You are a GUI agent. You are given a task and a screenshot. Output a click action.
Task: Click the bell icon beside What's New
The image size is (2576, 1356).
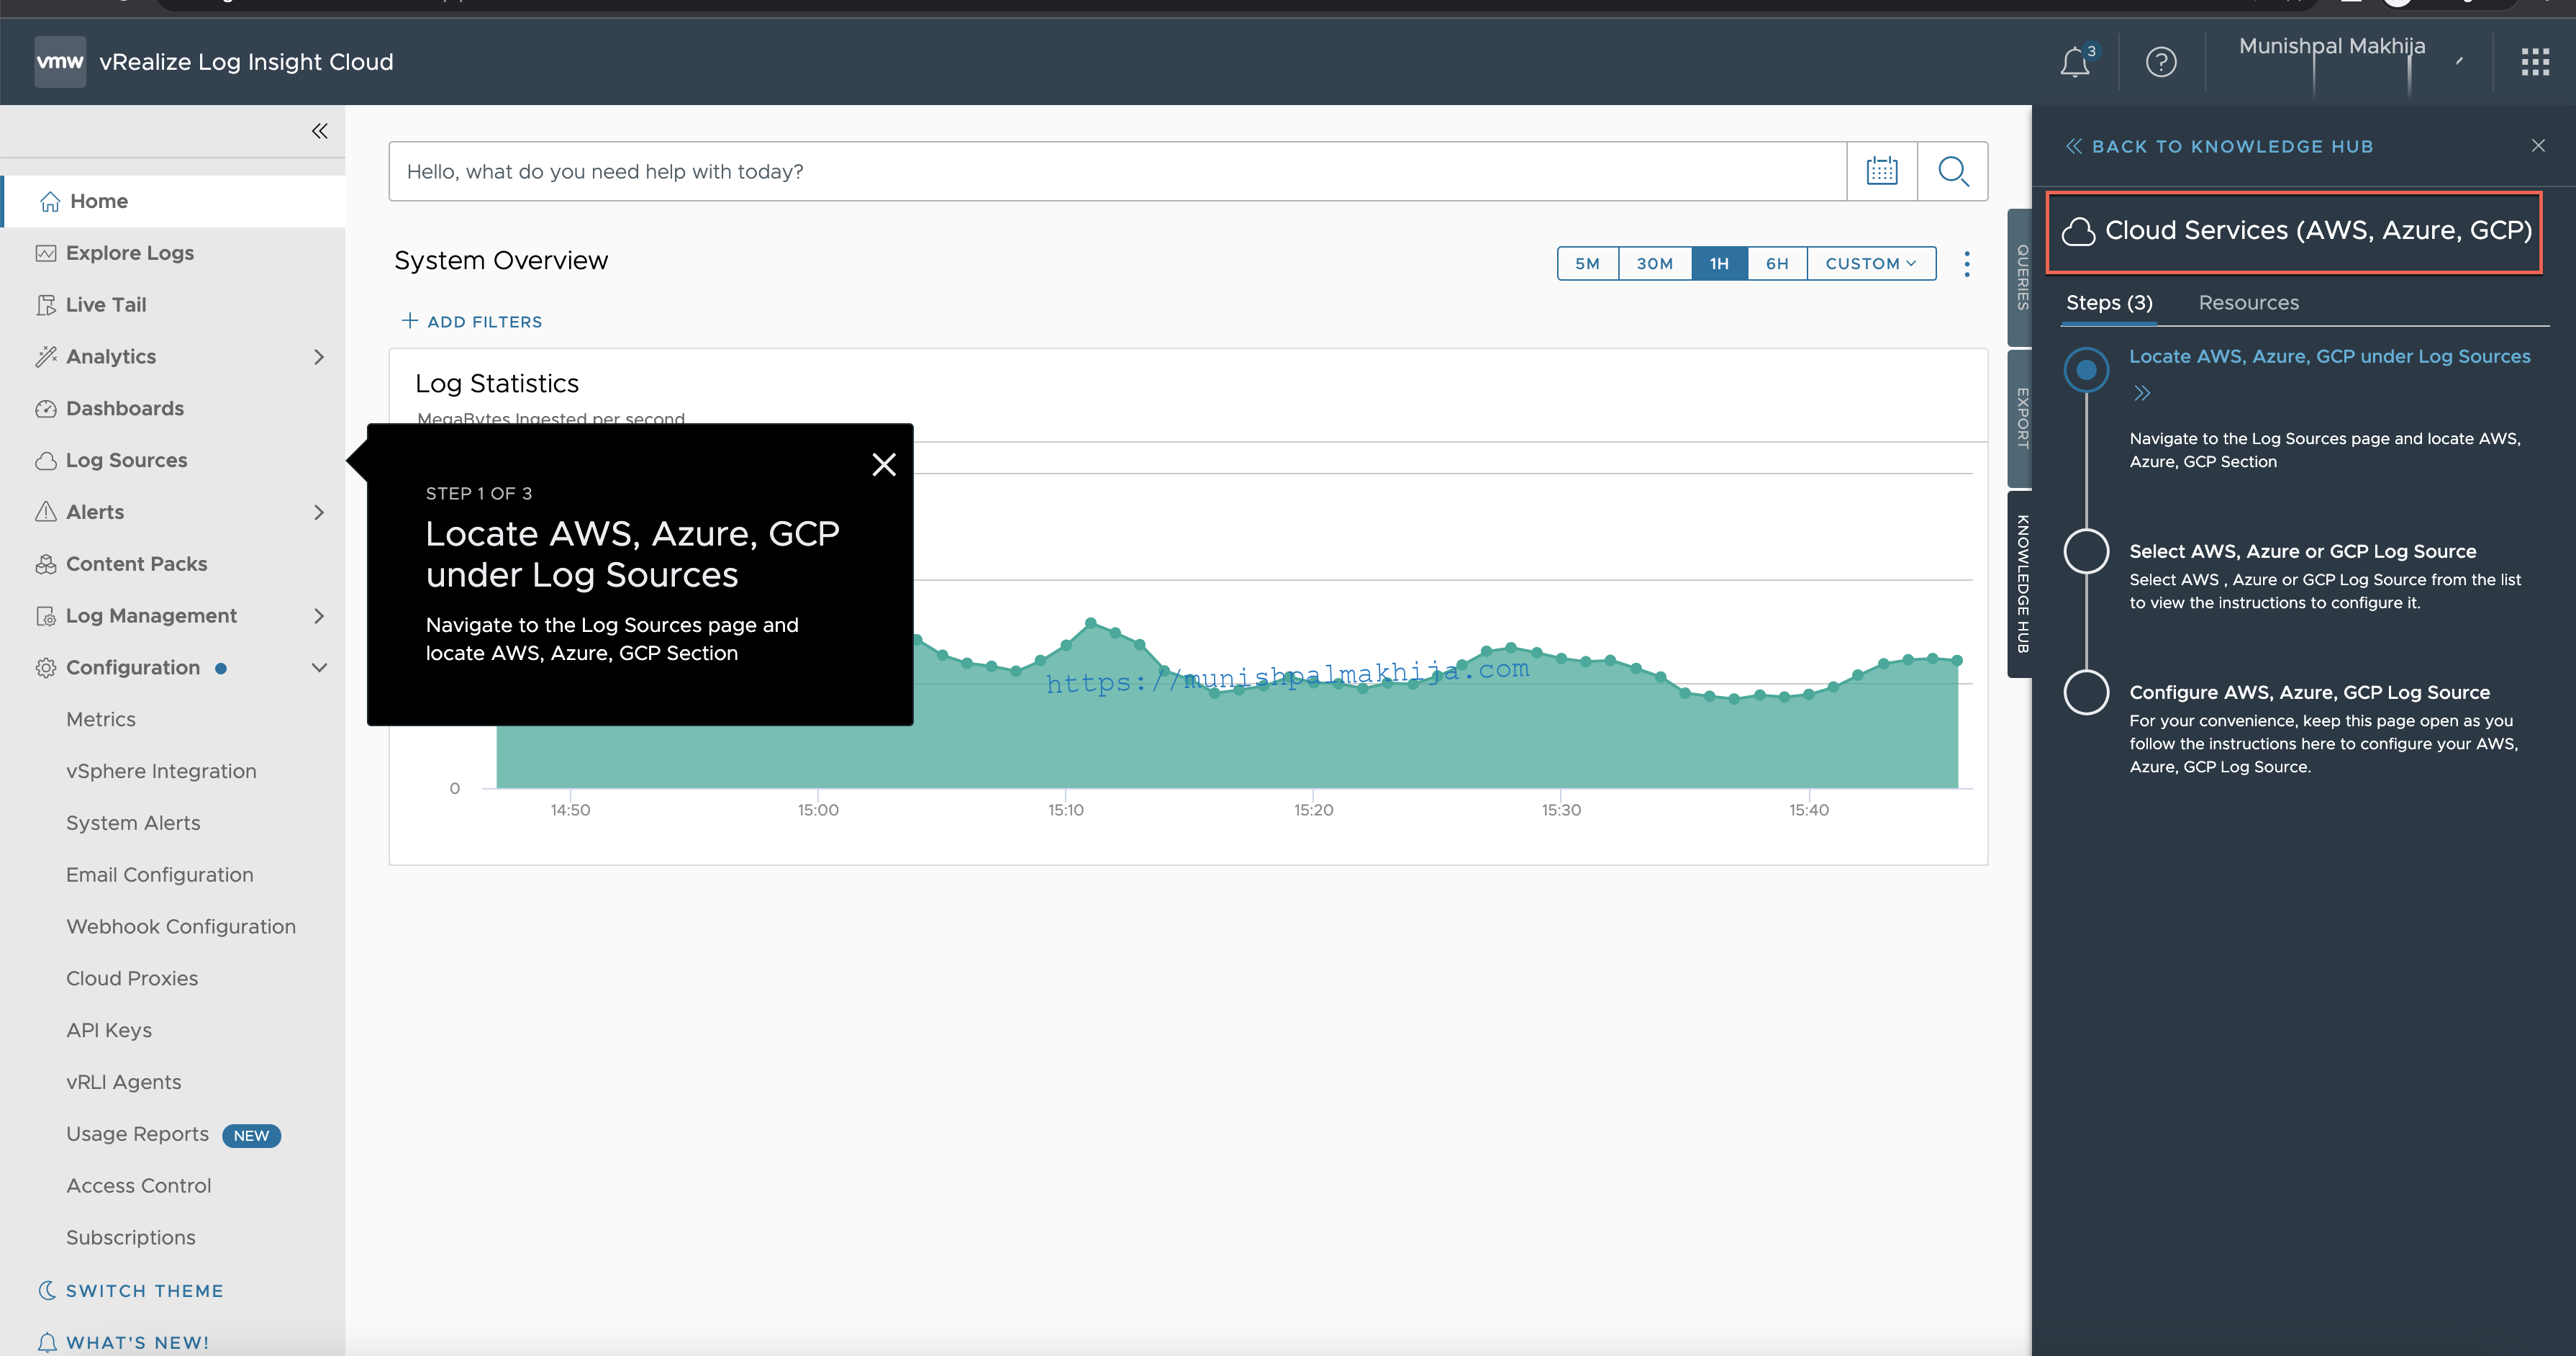coord(47,1342)
